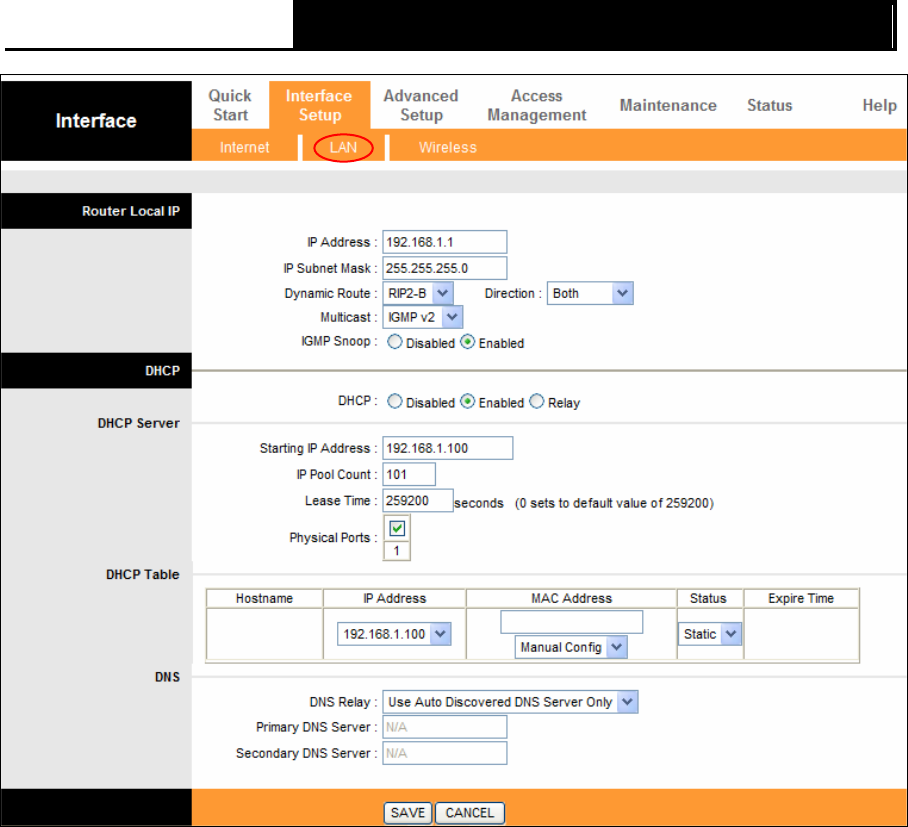
Task: Expand the Manual Config dropdown
Action: (571, 647)
